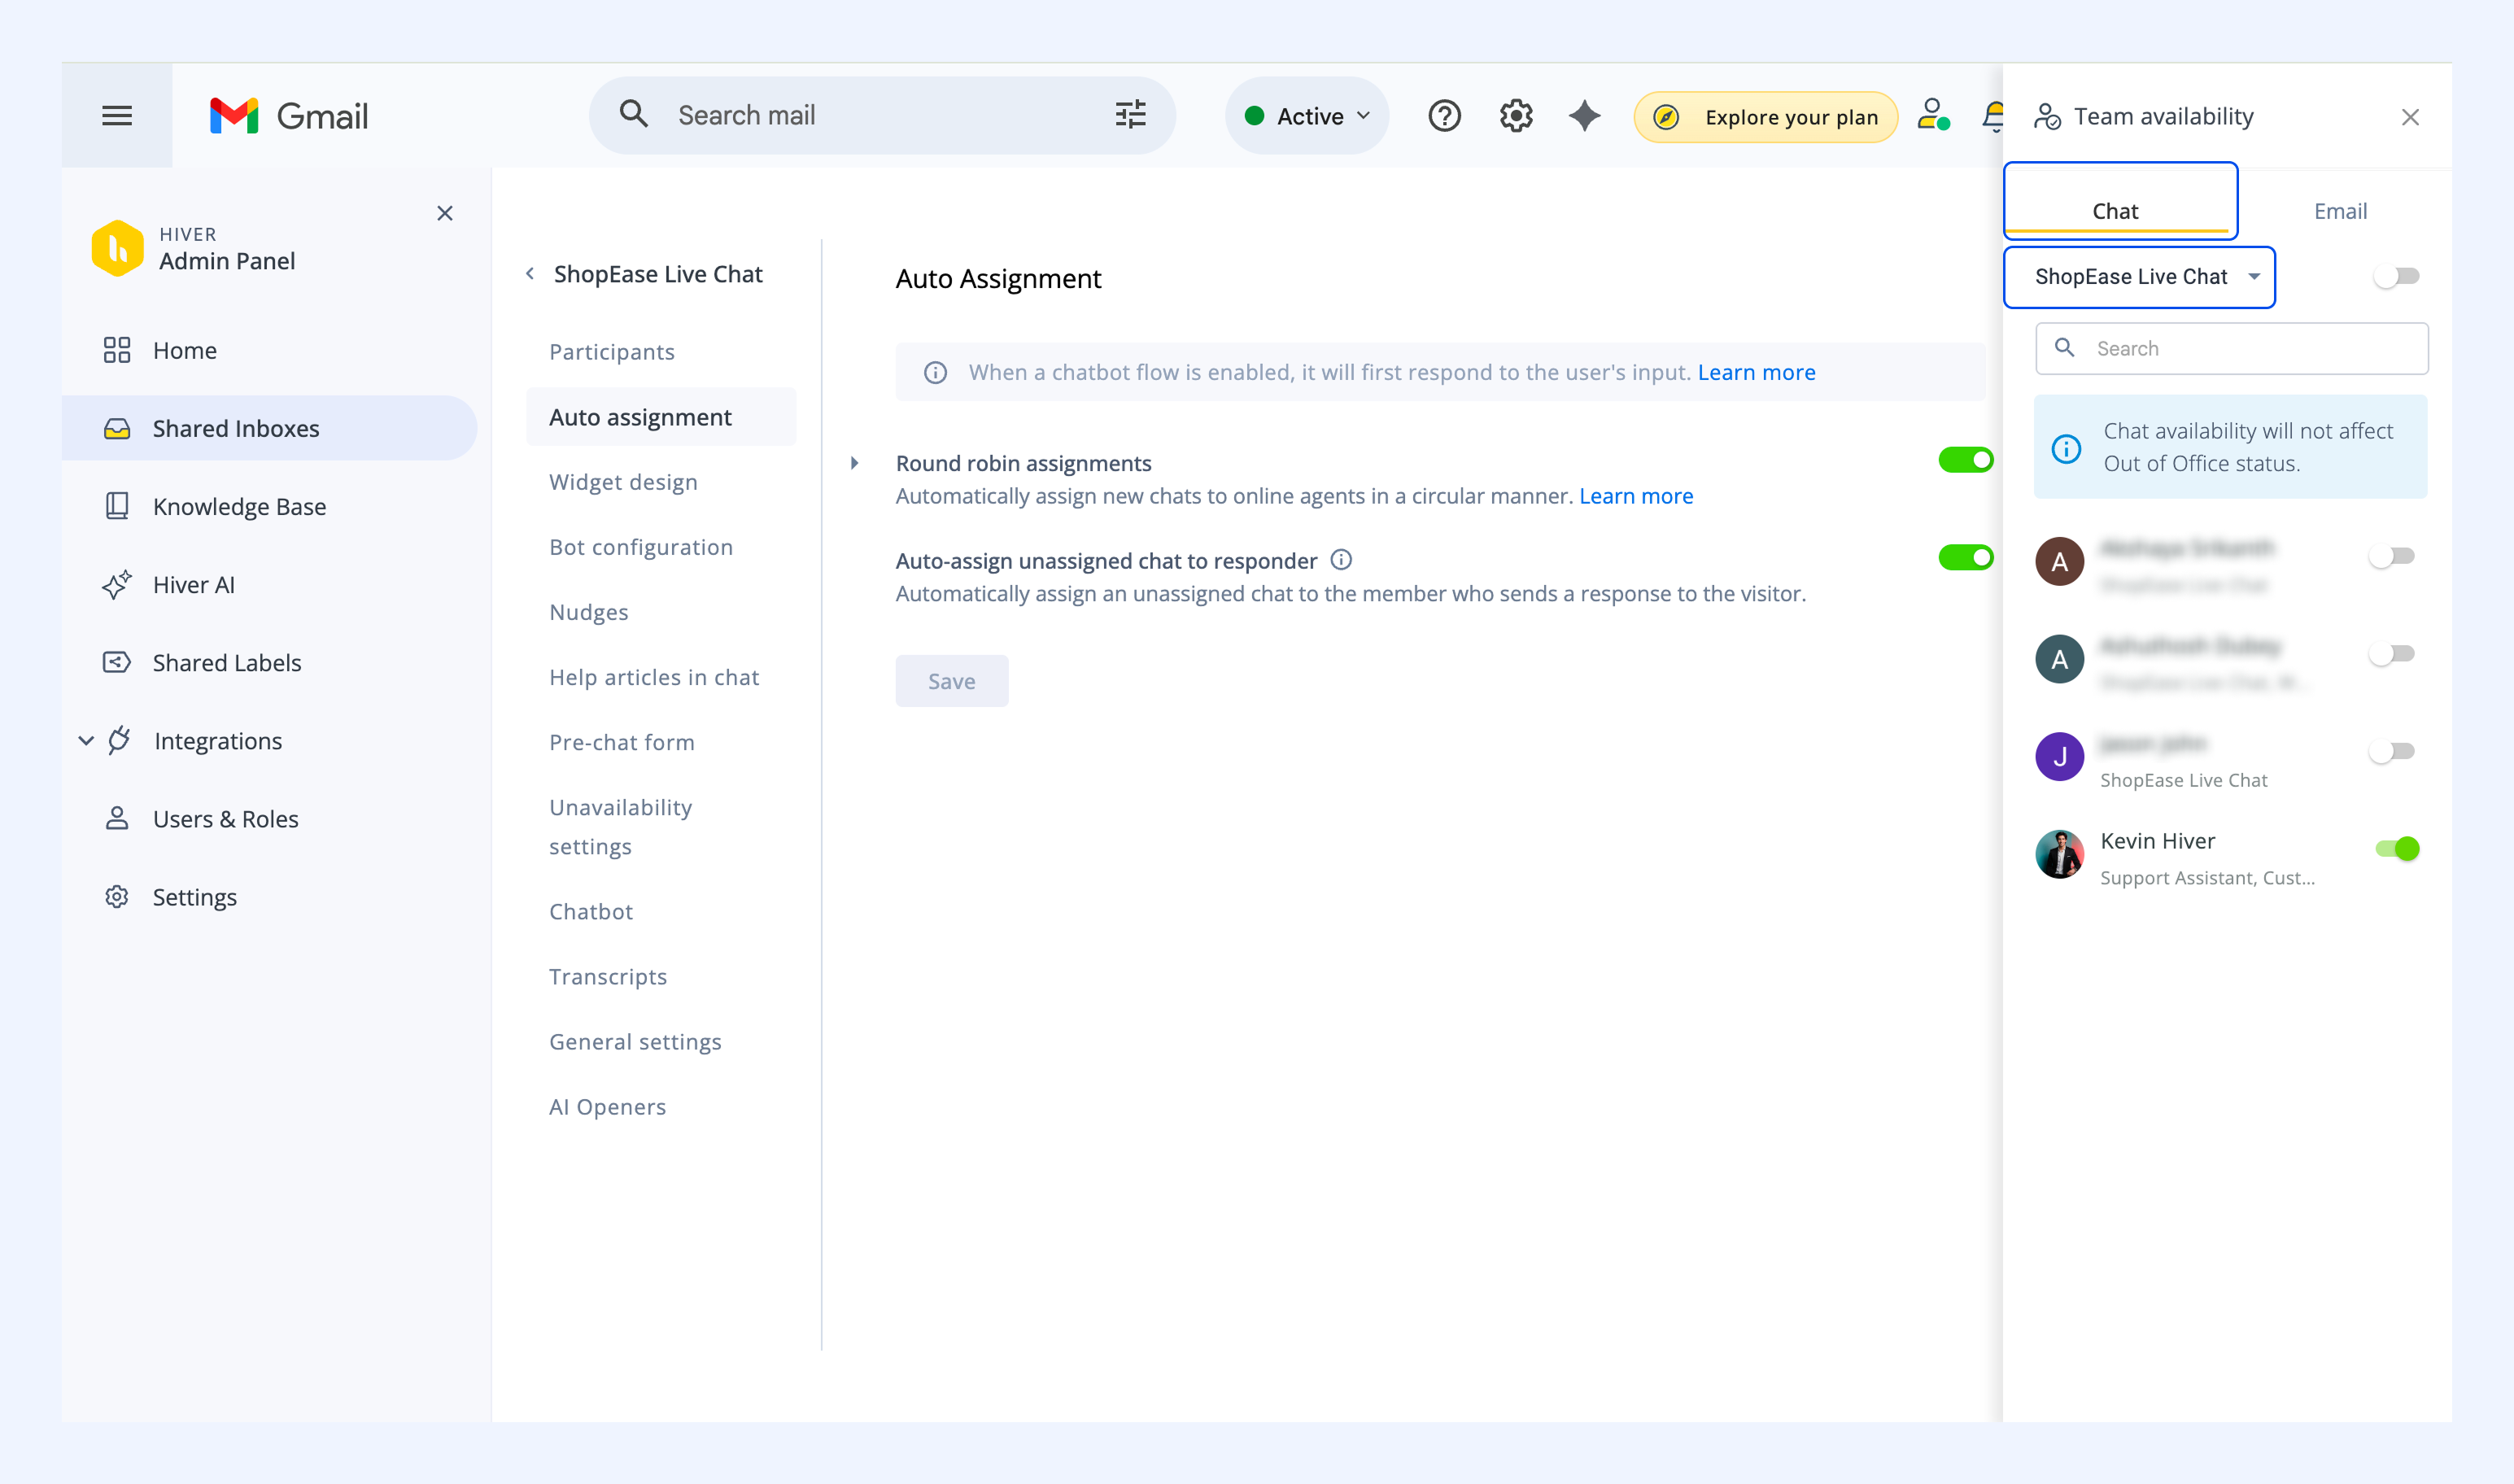Click the Team availability Search field
The image size is (2514, 1484).
(2231, 348)
